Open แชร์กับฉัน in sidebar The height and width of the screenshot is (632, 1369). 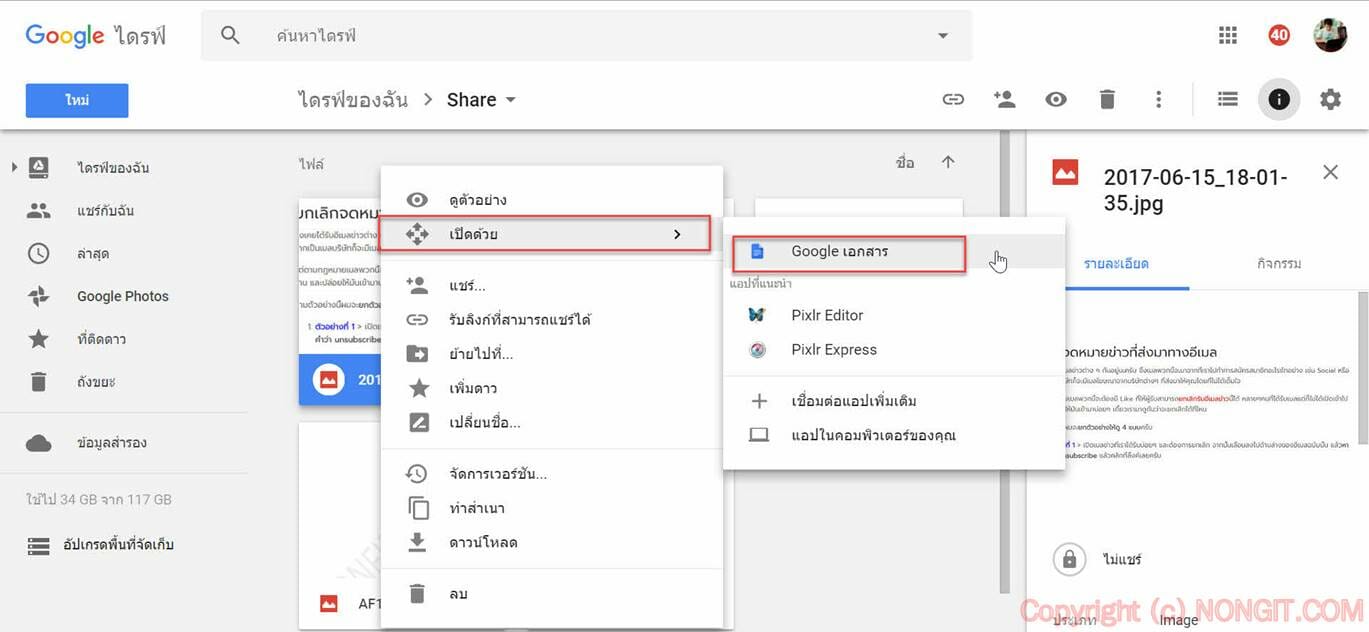click(x=105, y=211)
